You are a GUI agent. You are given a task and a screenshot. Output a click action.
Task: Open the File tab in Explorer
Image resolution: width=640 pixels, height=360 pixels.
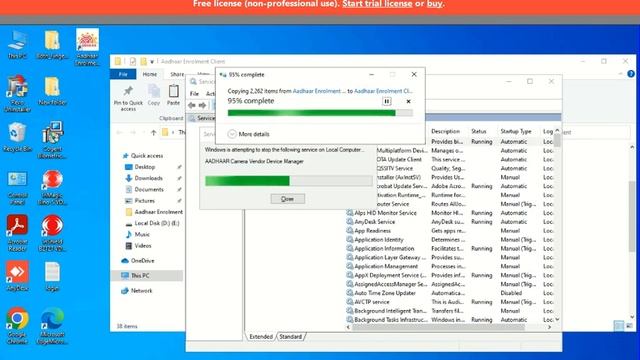point(123,74)
